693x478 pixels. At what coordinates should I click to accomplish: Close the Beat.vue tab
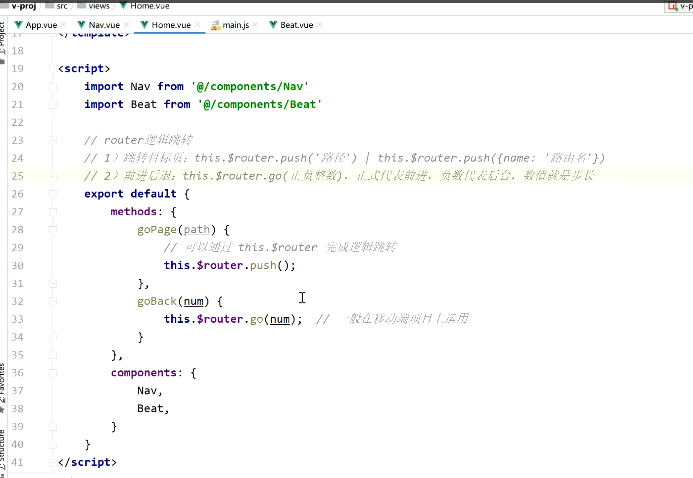click(320, 25)
